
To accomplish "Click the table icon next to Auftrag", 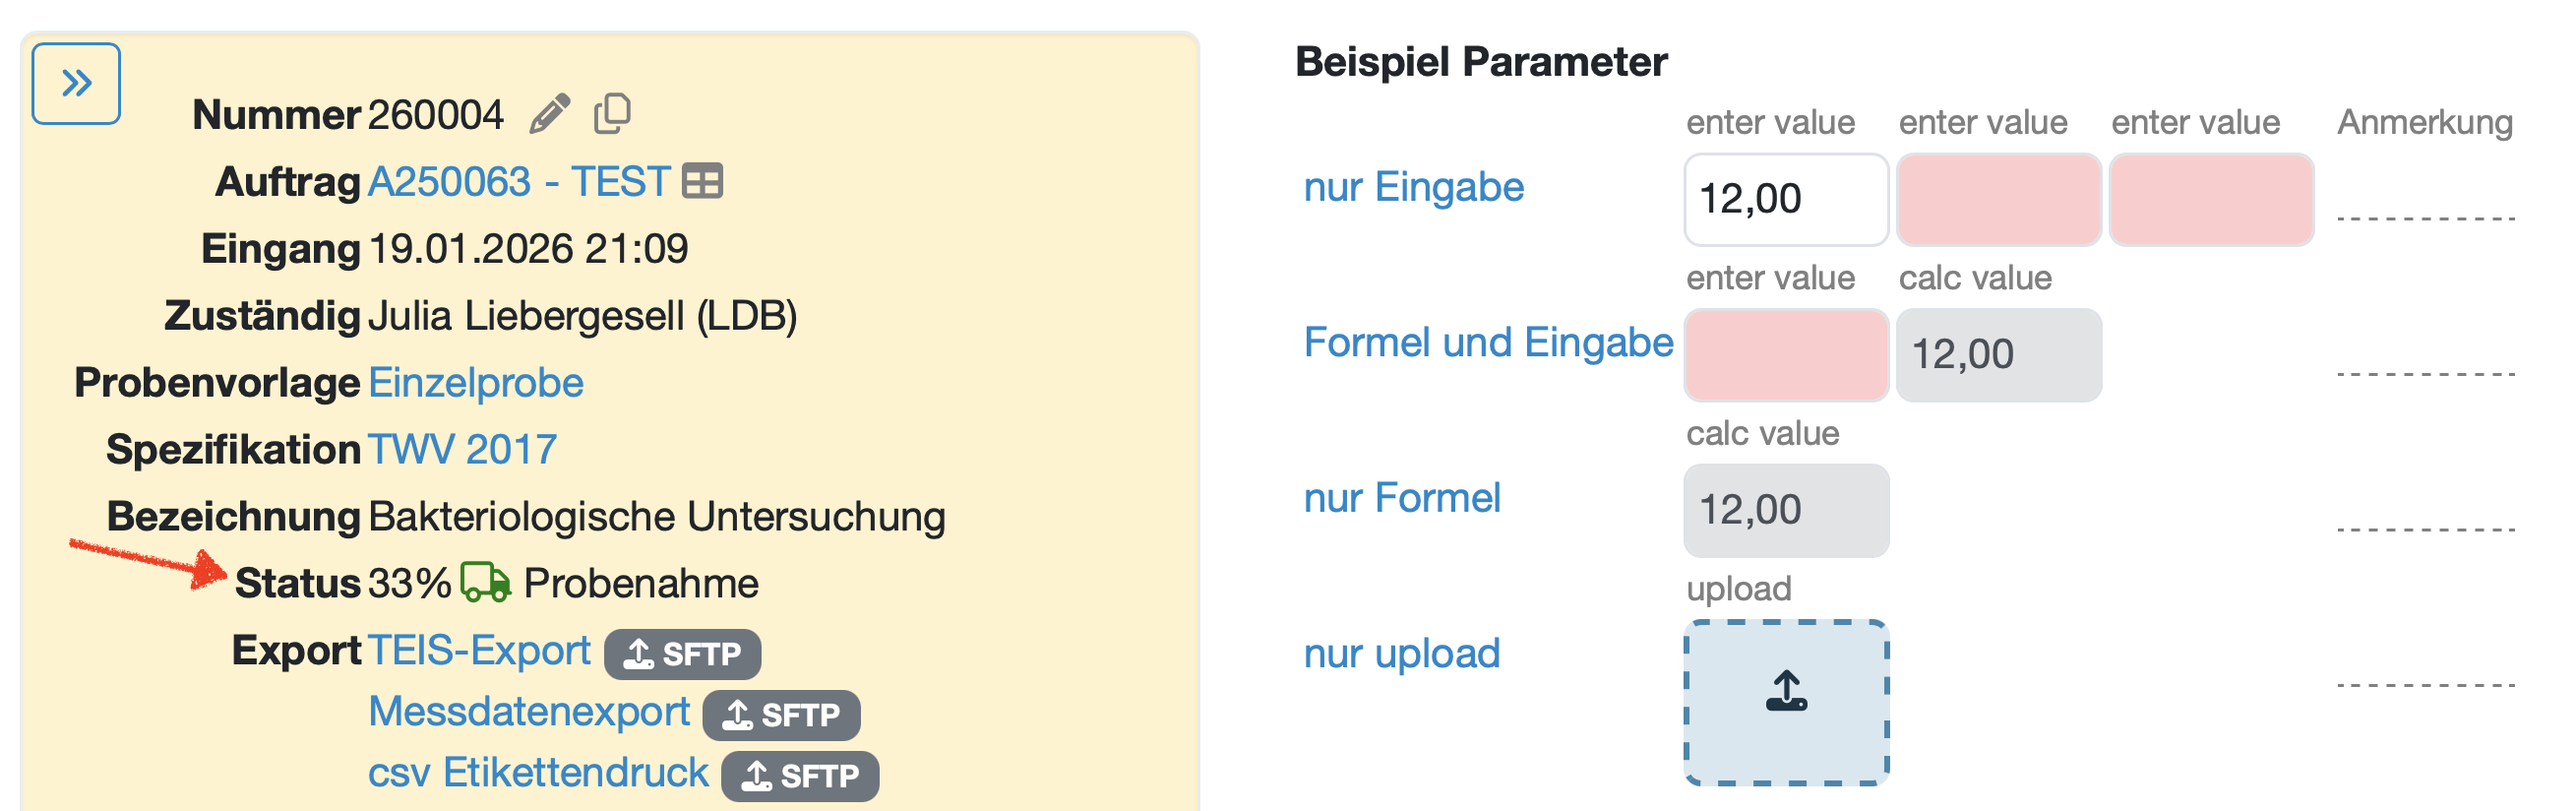I will point(702,182).
